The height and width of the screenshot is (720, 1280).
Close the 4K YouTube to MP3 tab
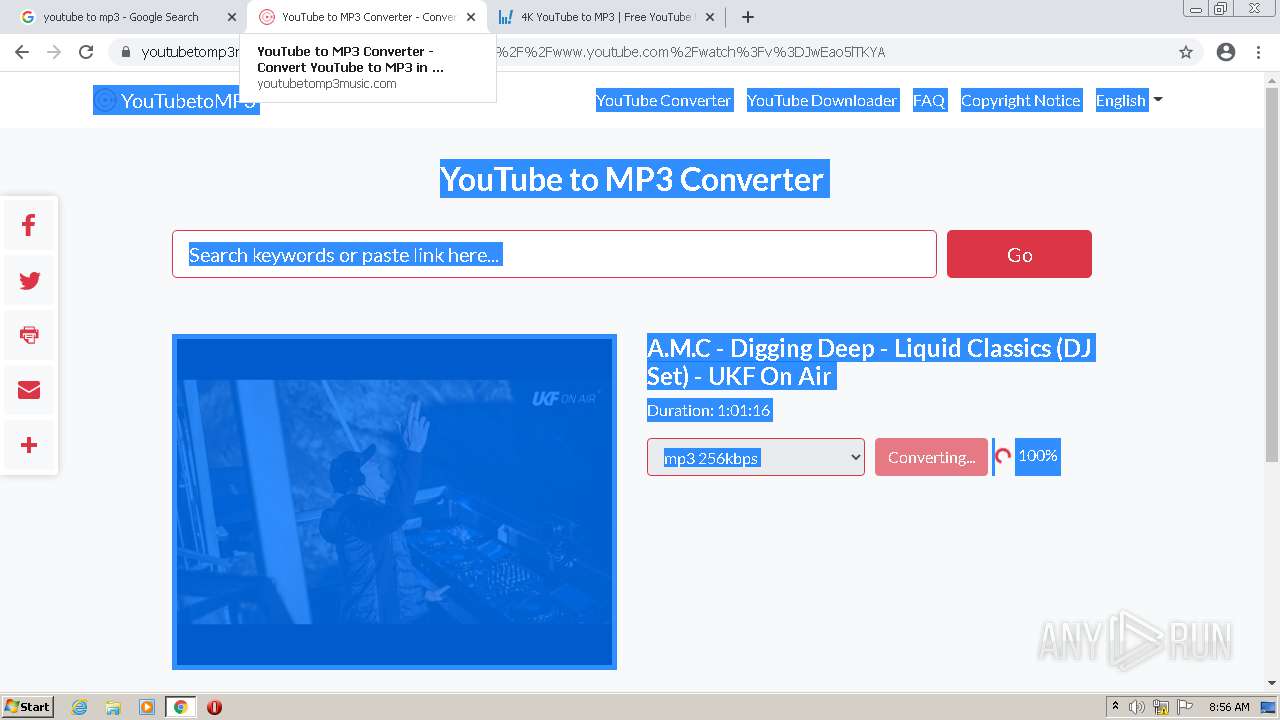710,17
